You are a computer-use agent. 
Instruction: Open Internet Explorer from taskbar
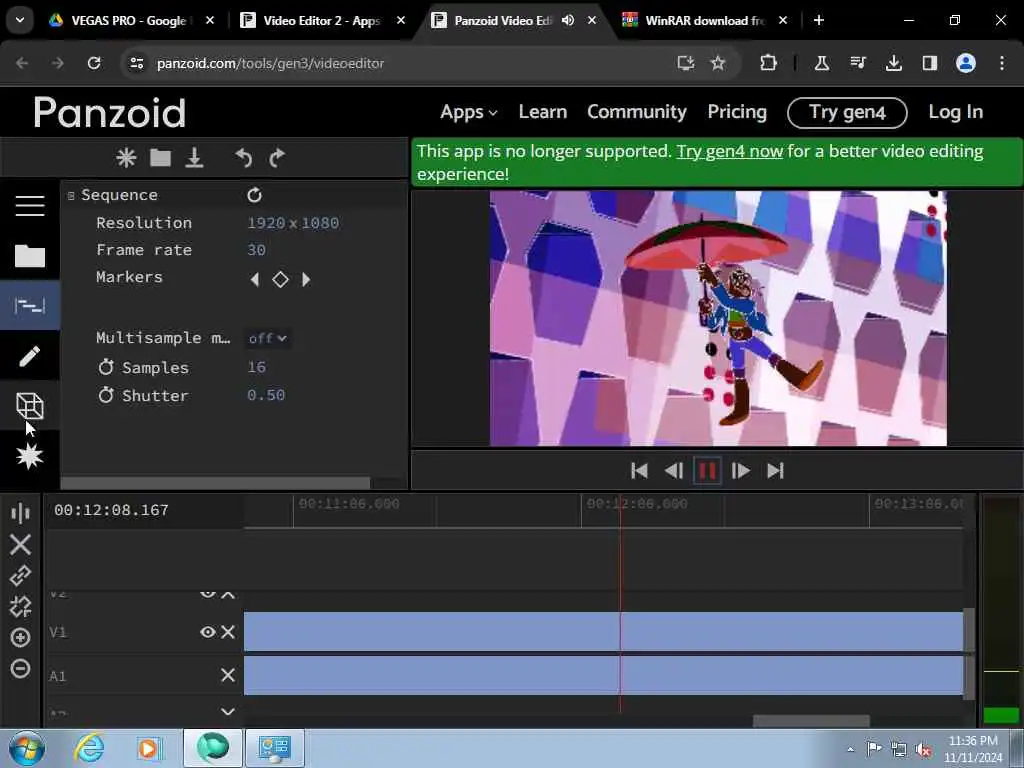[89, 748]
